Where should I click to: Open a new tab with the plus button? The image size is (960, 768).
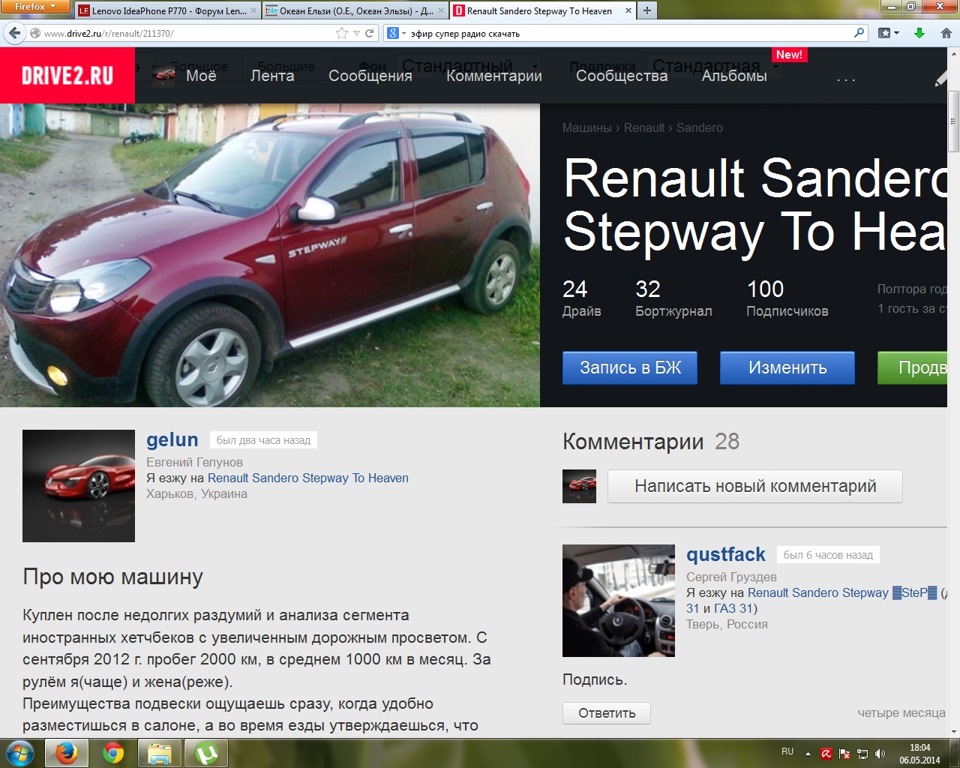647,10
